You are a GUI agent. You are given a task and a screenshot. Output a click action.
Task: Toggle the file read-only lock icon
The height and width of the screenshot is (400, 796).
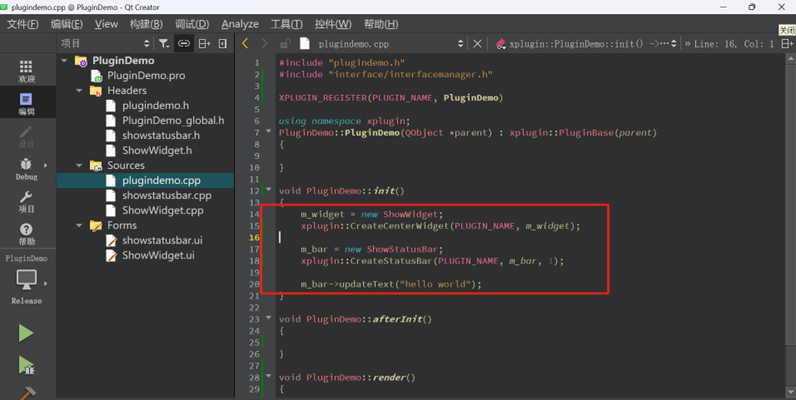(x=285, y=44)
